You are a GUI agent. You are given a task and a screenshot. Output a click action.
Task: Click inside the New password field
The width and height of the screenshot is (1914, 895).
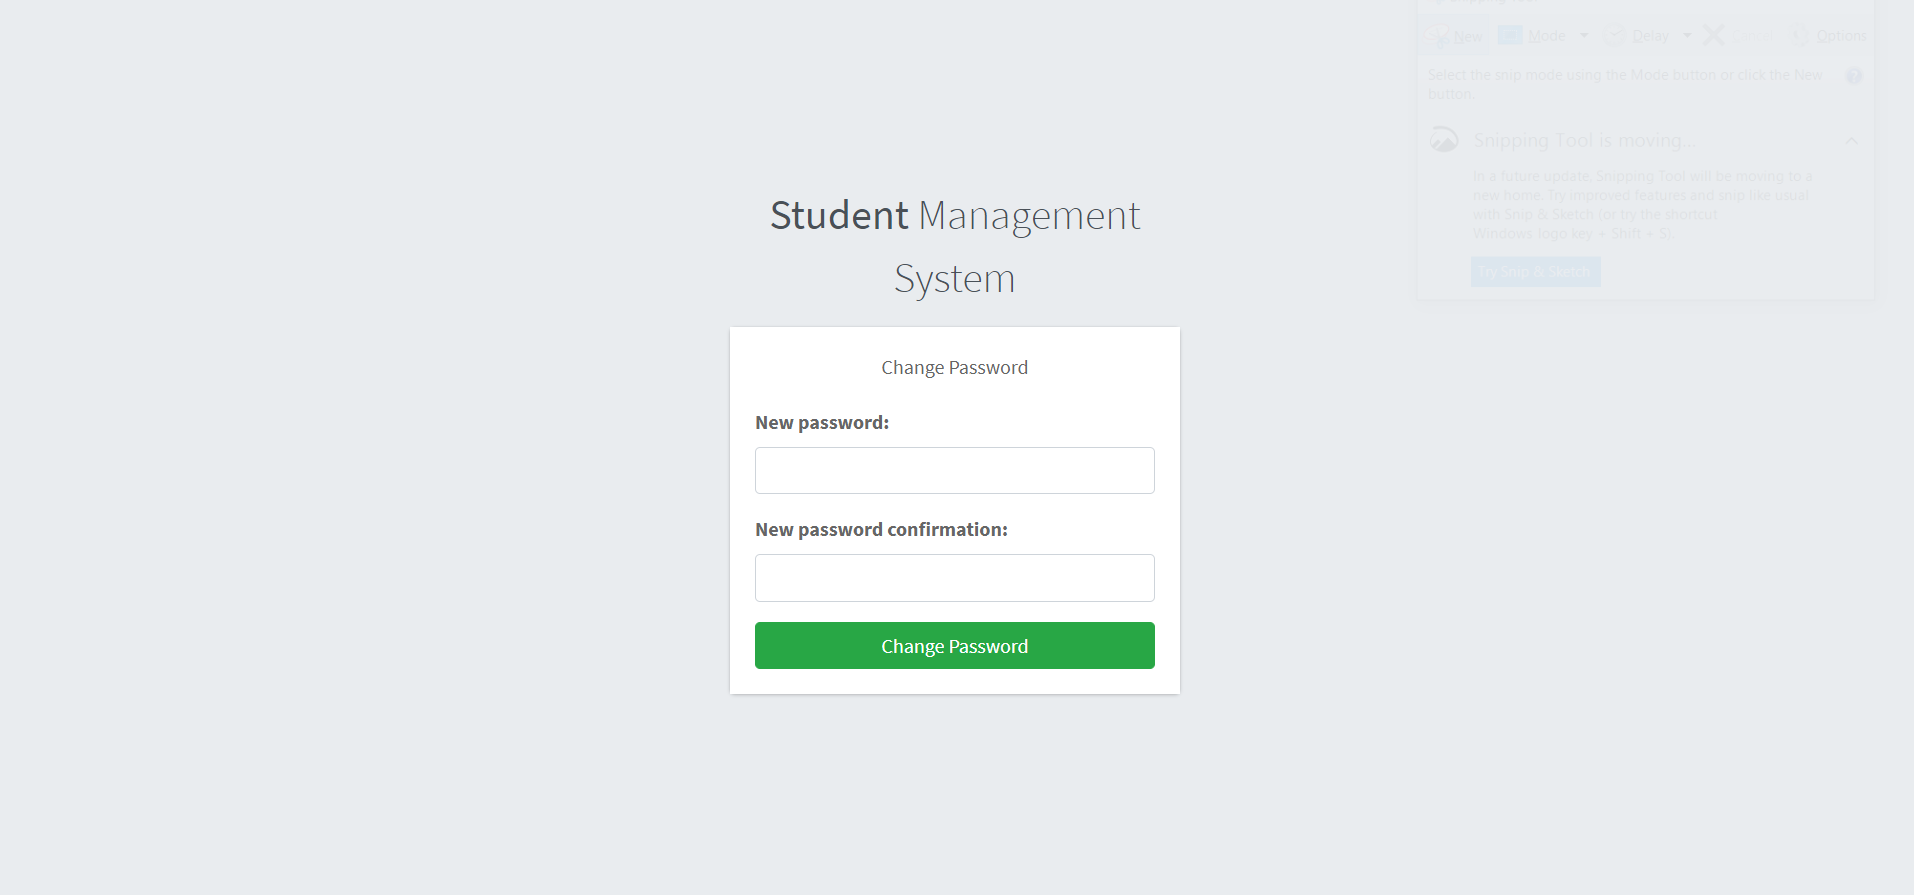[954, 470]
